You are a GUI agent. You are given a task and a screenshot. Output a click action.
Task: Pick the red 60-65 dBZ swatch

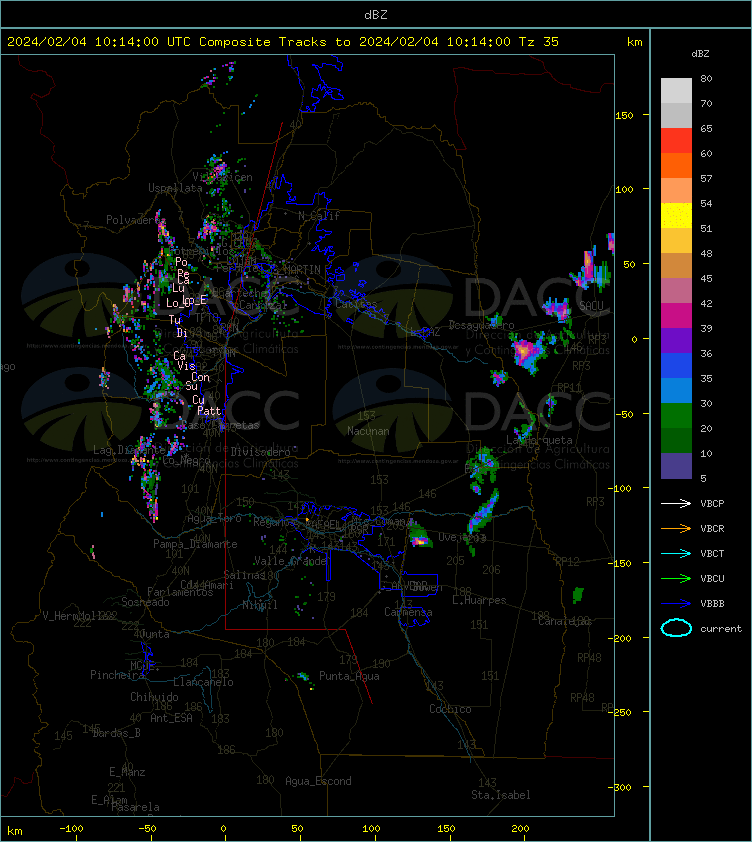click(676, 141)
